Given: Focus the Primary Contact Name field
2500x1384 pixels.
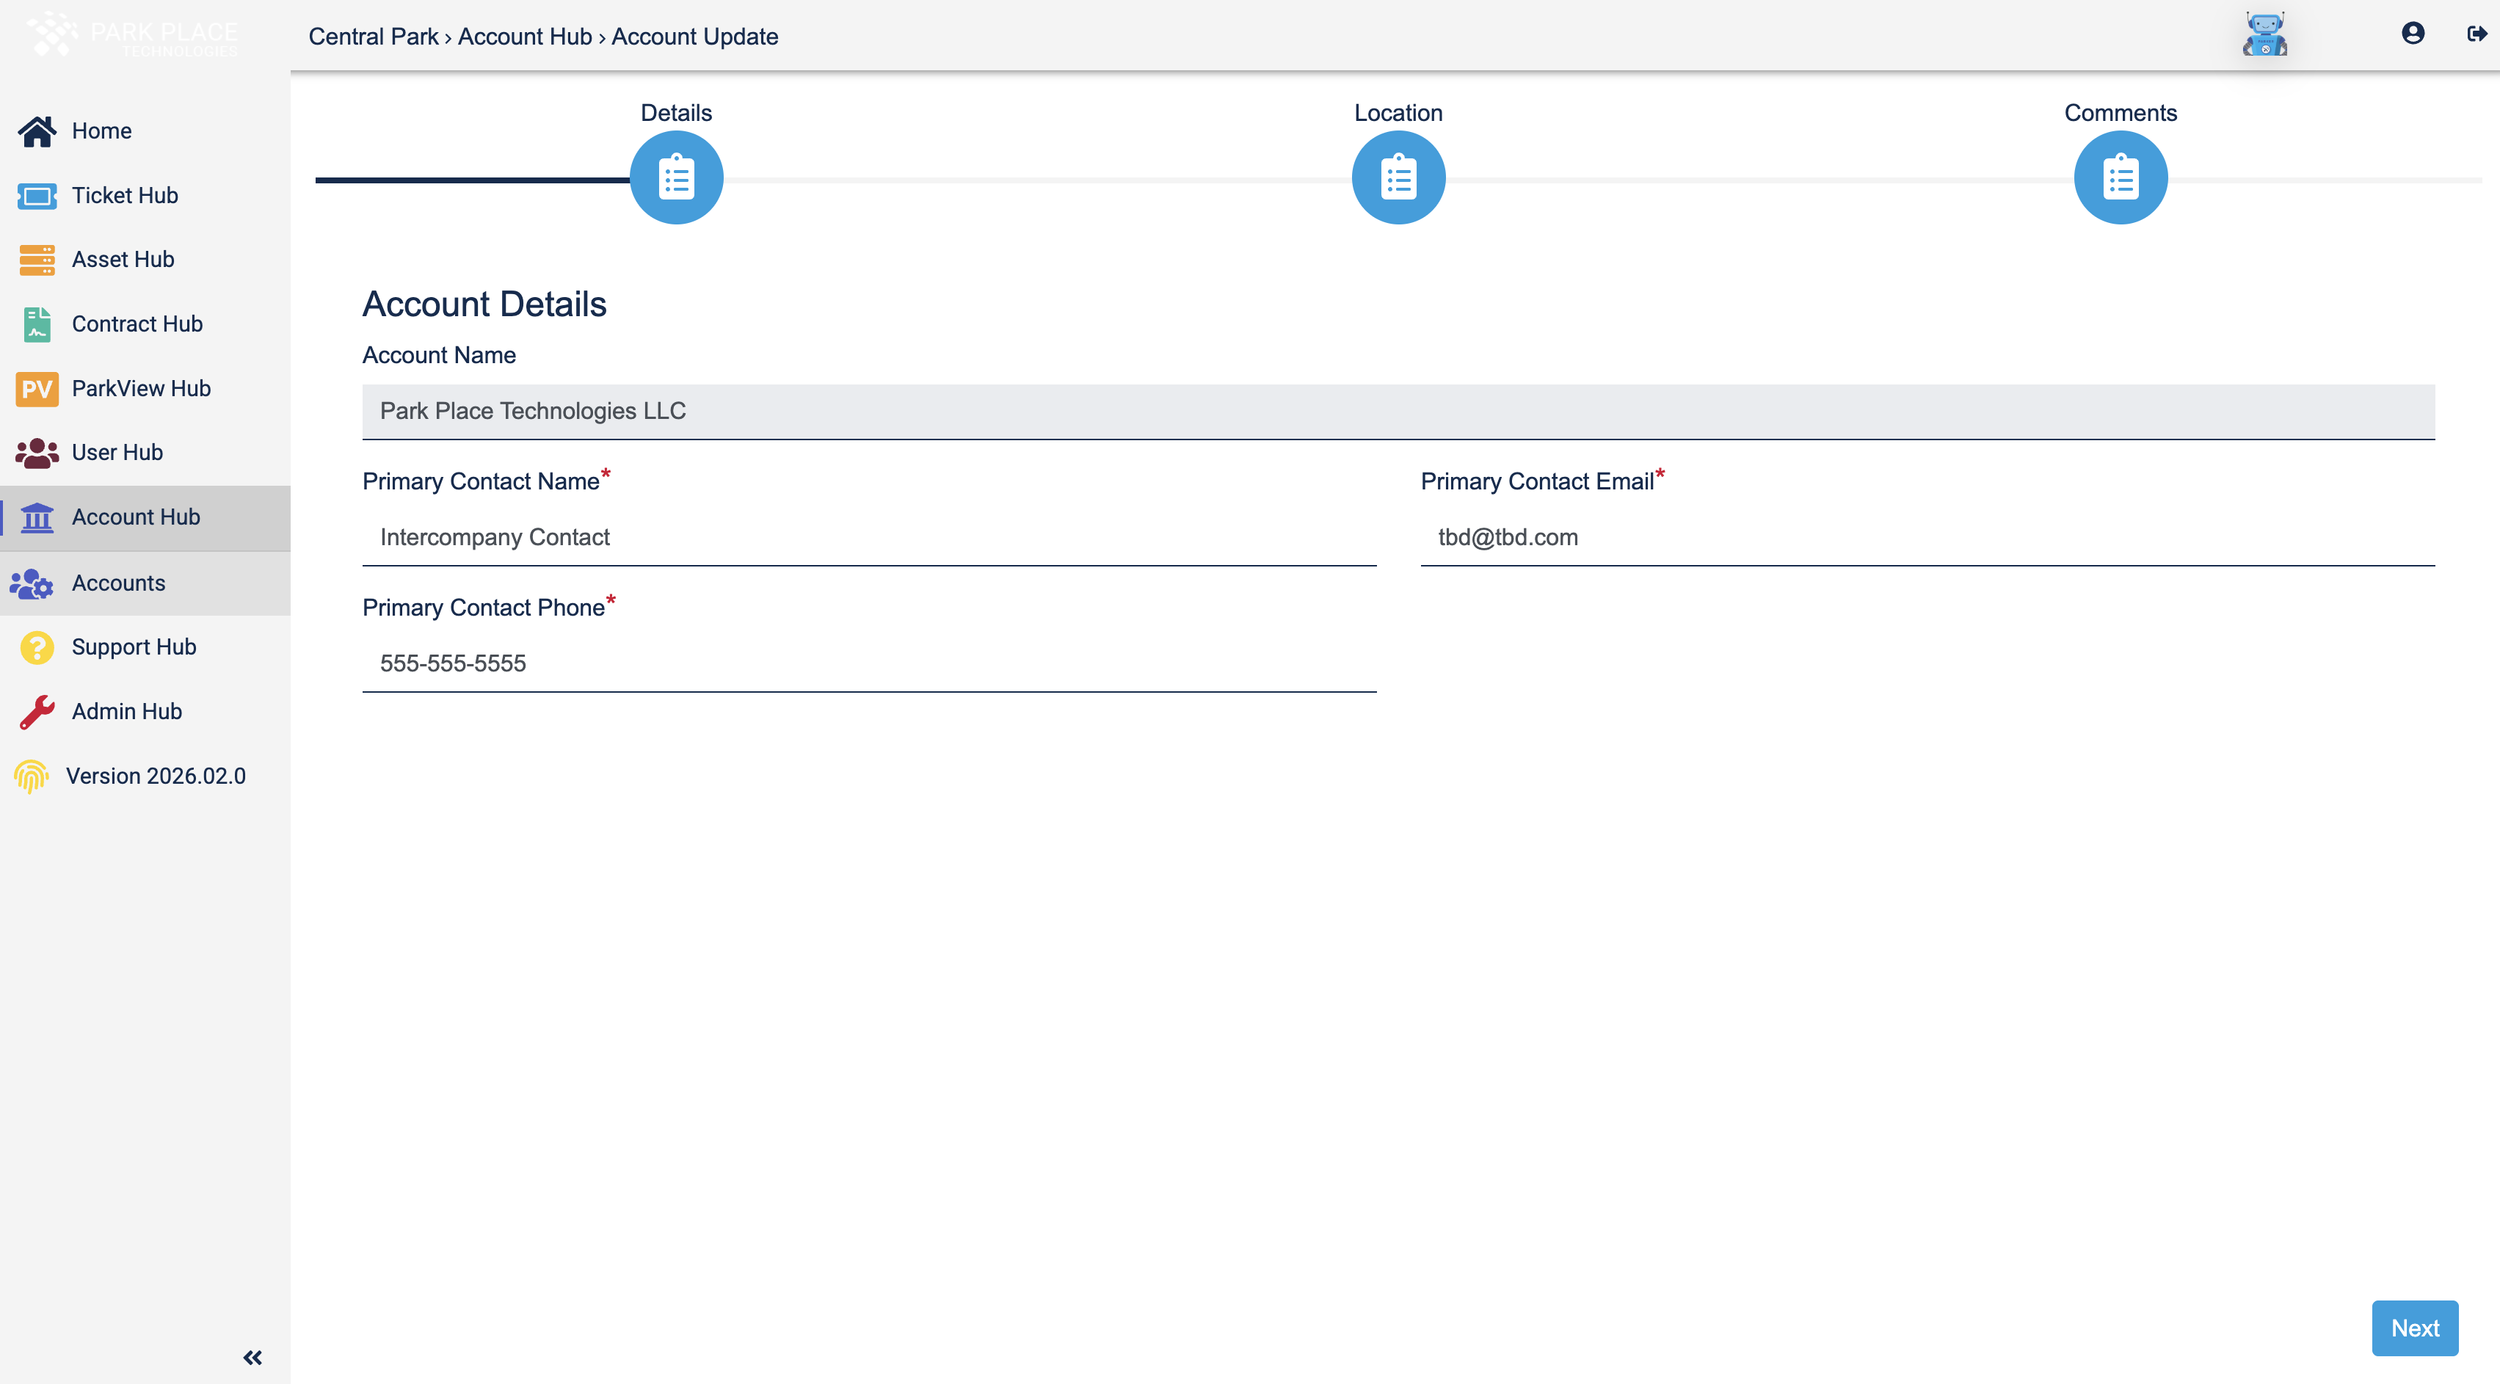Looking at the screenshot, I should [x=870, y=538].
